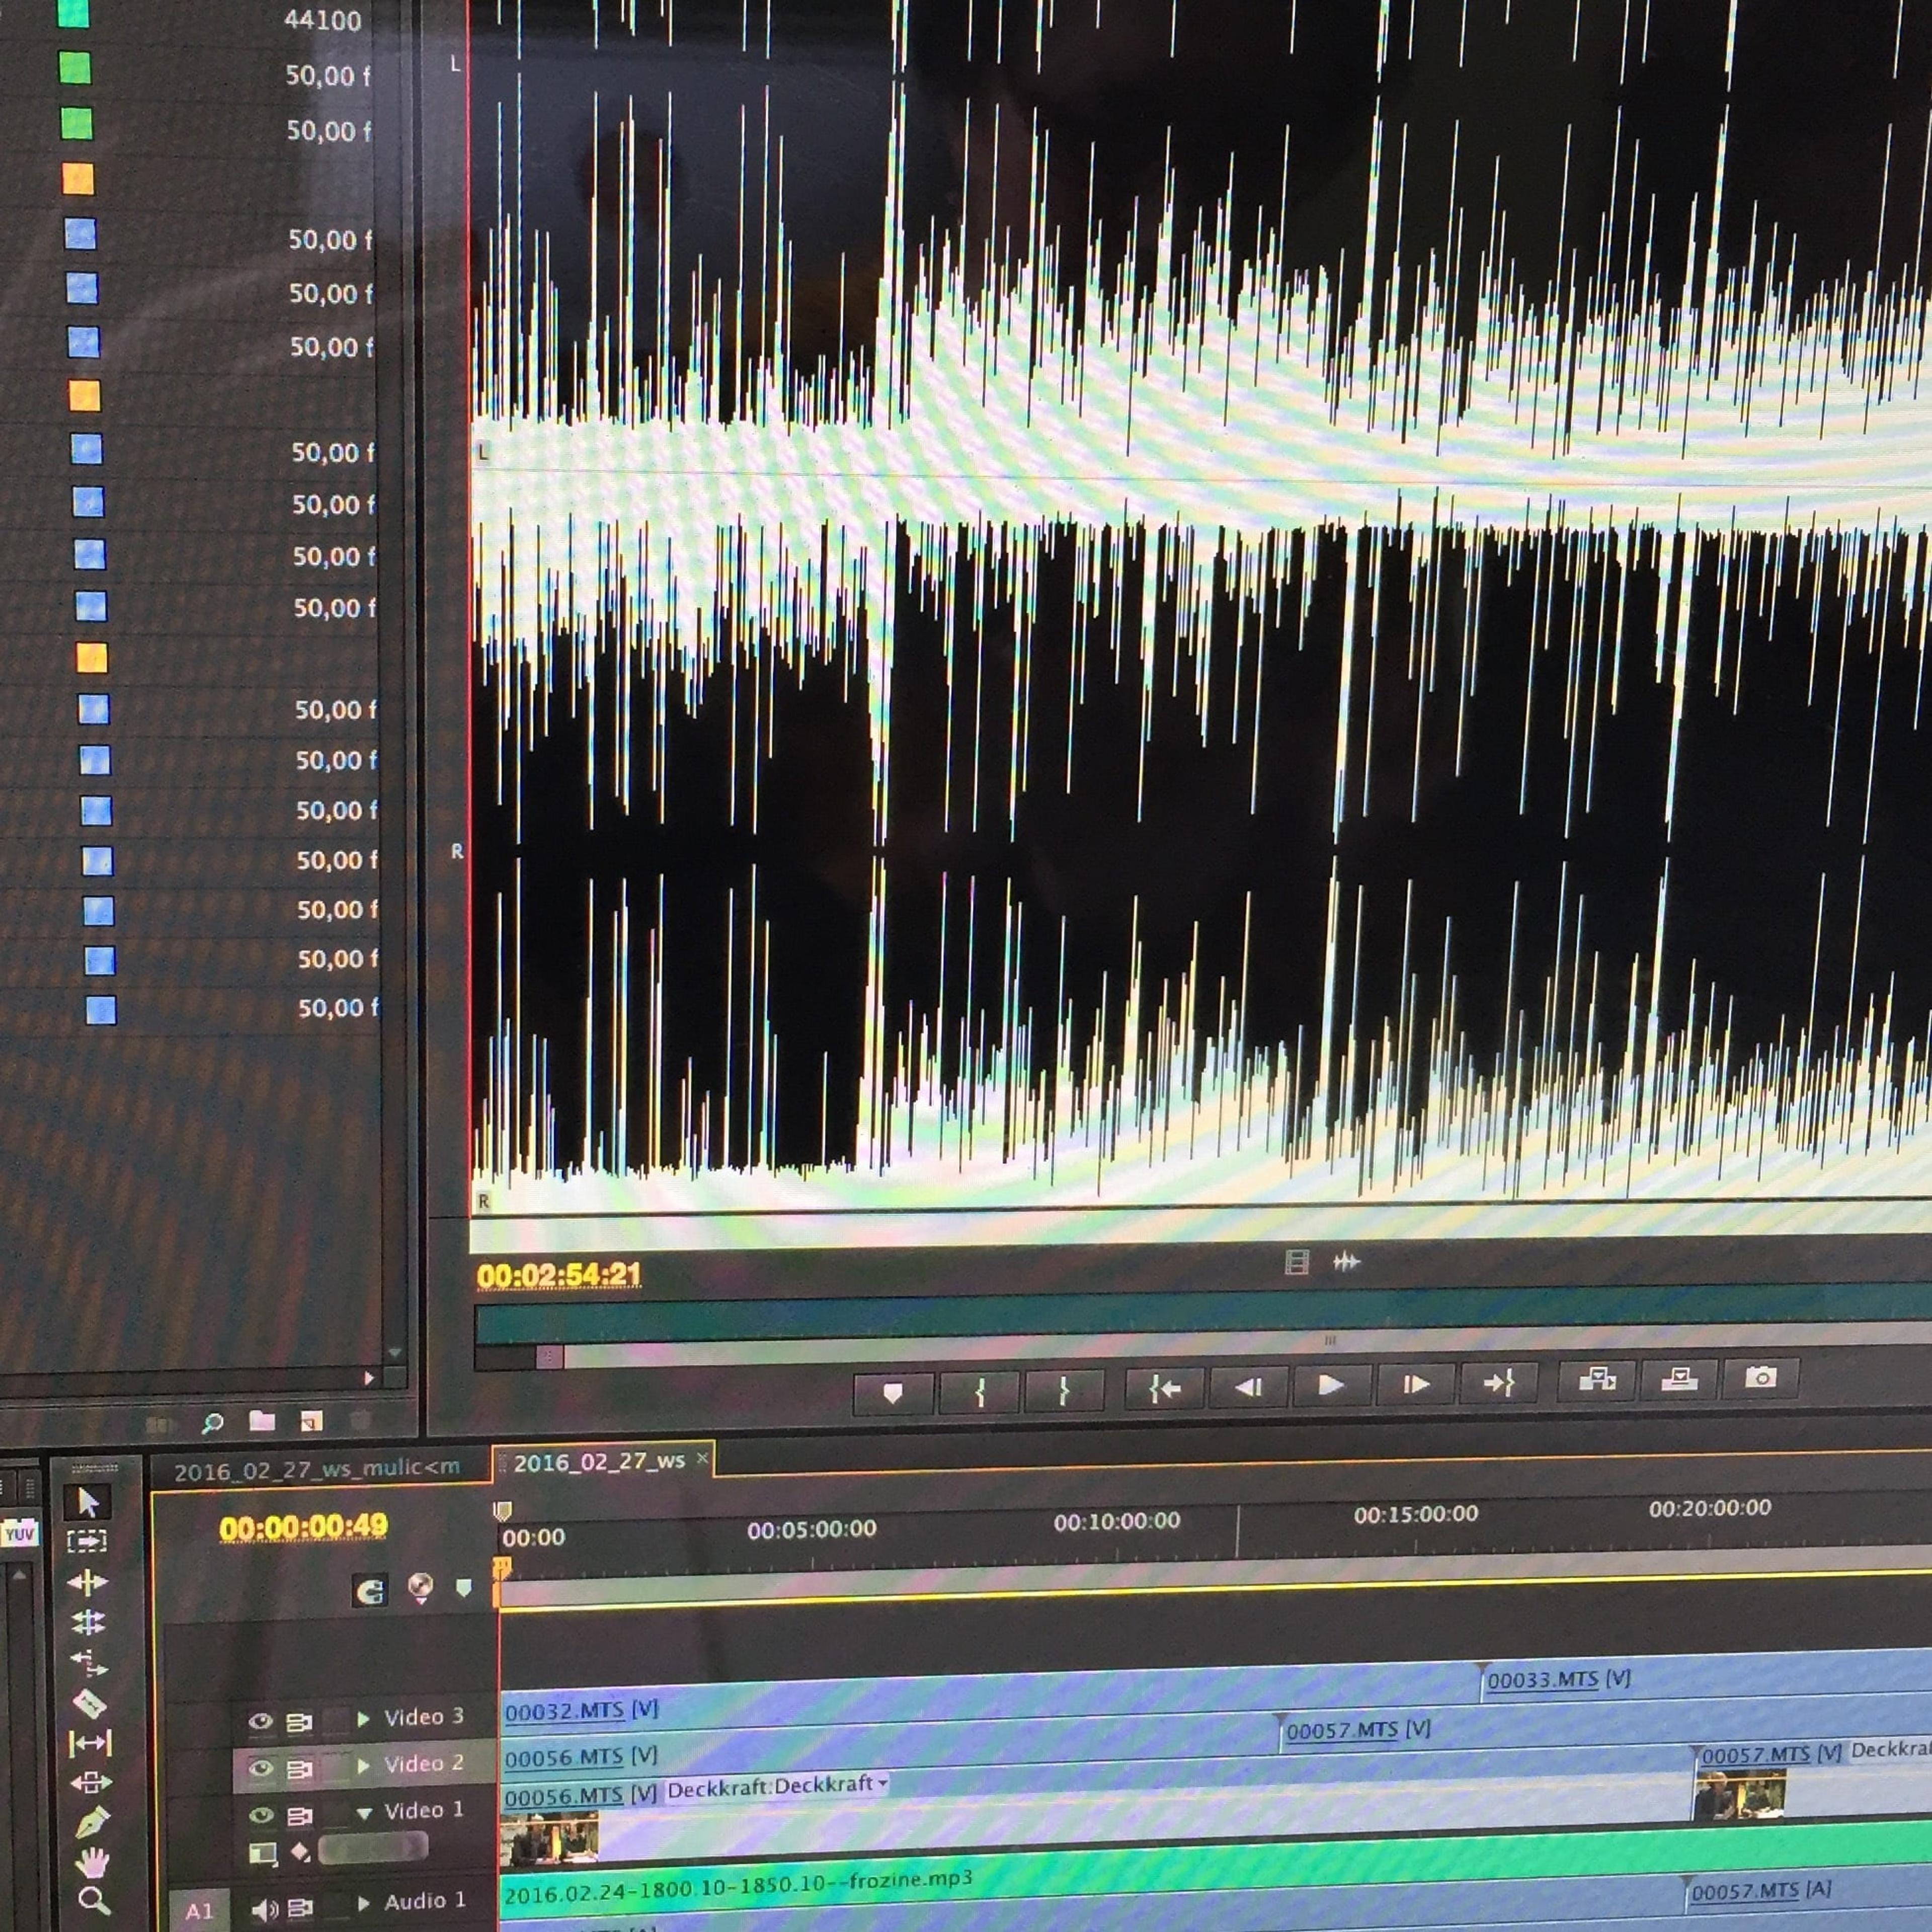Hide the Video 2 track output
The height and width of the screenshot is (1932, 1932).
(261, 1768)
